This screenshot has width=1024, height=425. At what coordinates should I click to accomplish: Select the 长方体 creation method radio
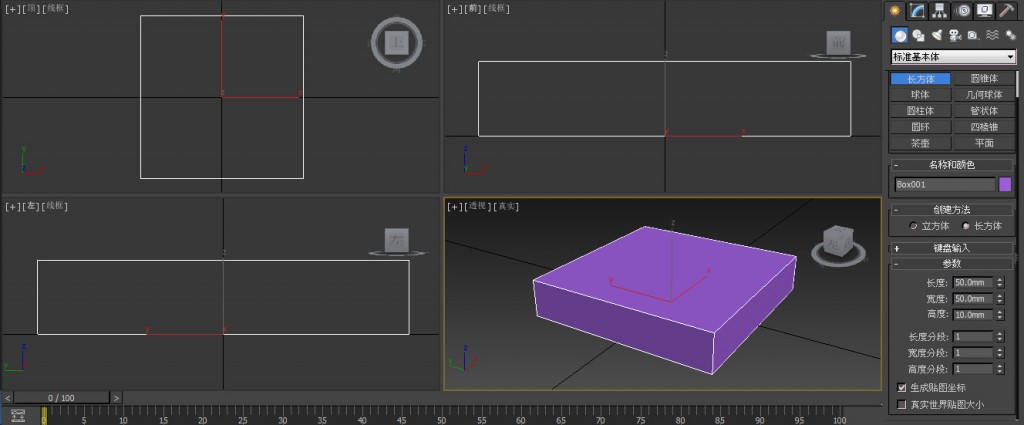tap(966, 226)
